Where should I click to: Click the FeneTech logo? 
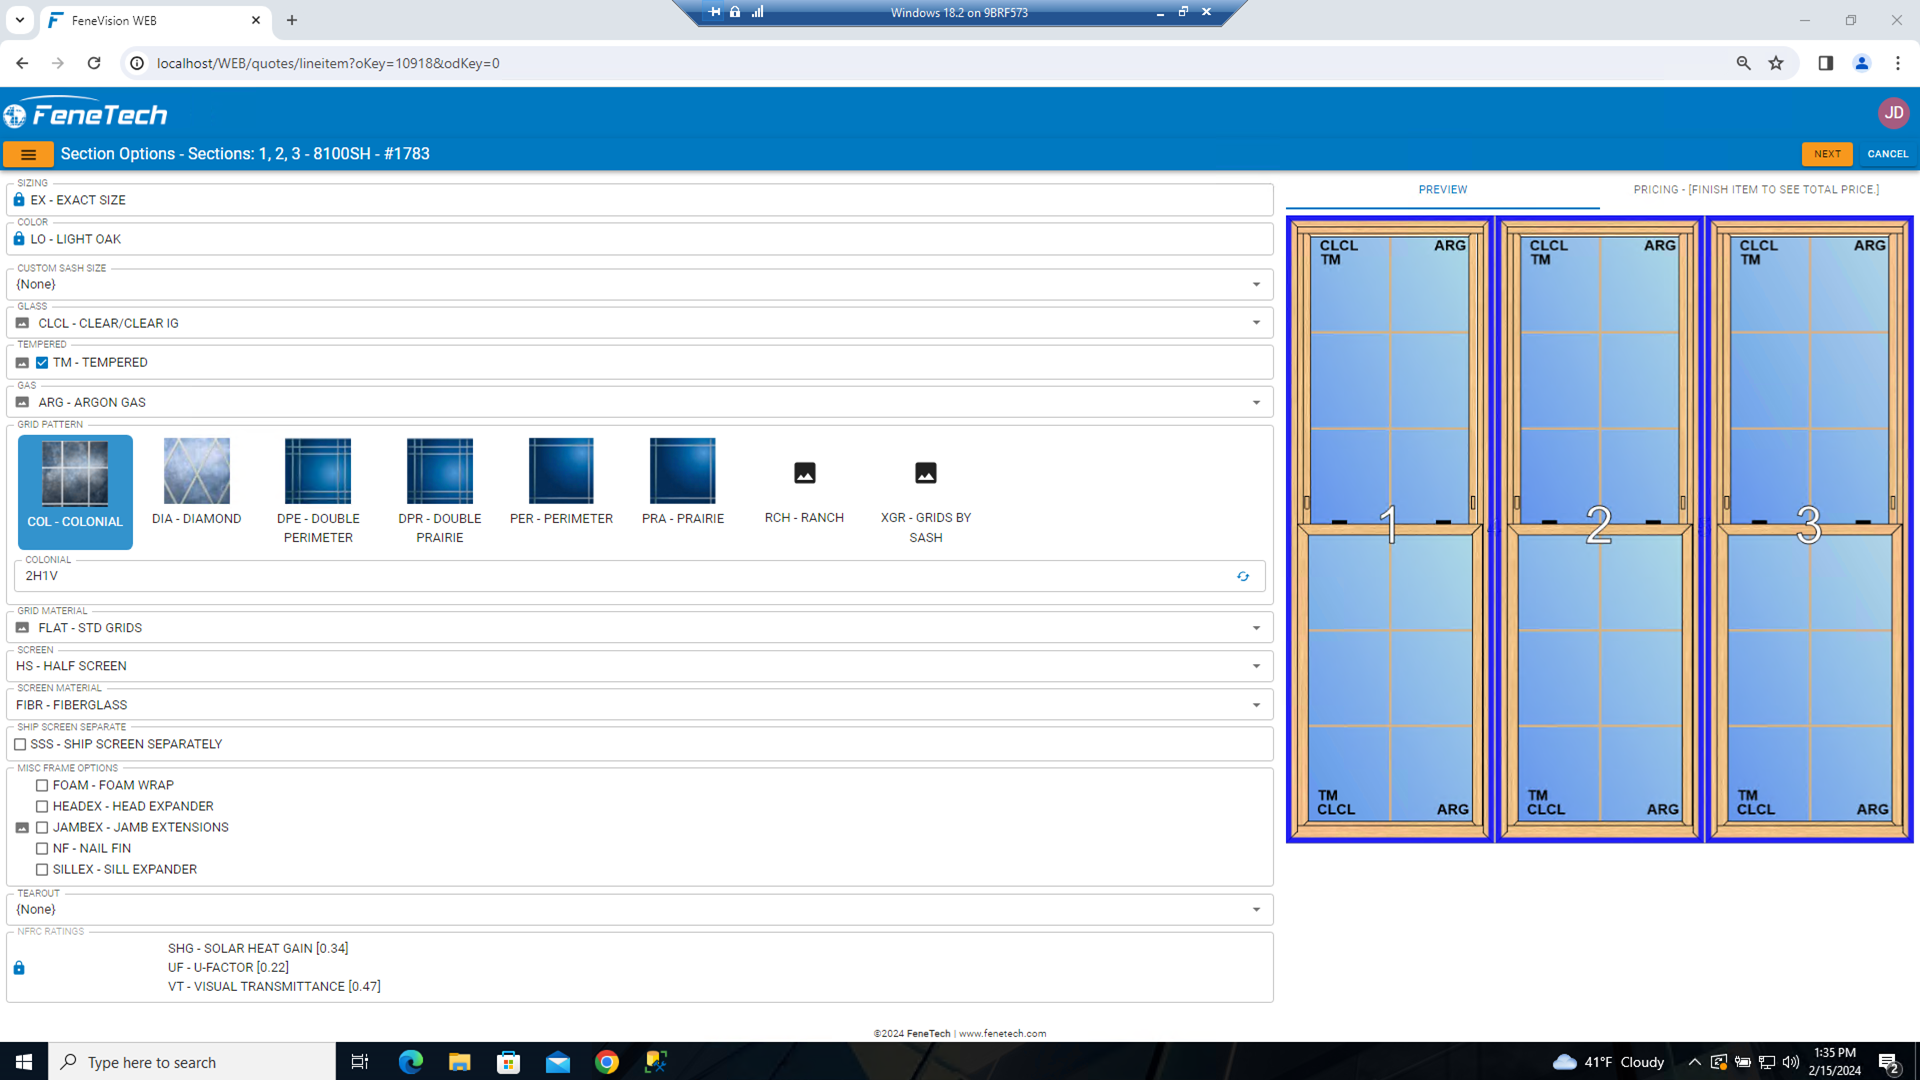[86, 115]
